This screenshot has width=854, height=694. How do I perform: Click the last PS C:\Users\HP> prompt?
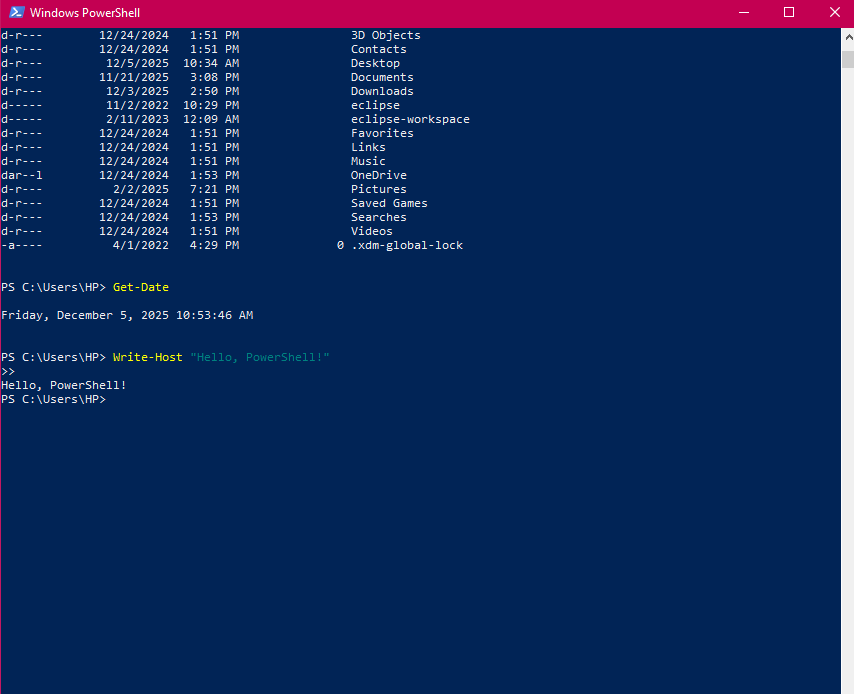(53, 399)
